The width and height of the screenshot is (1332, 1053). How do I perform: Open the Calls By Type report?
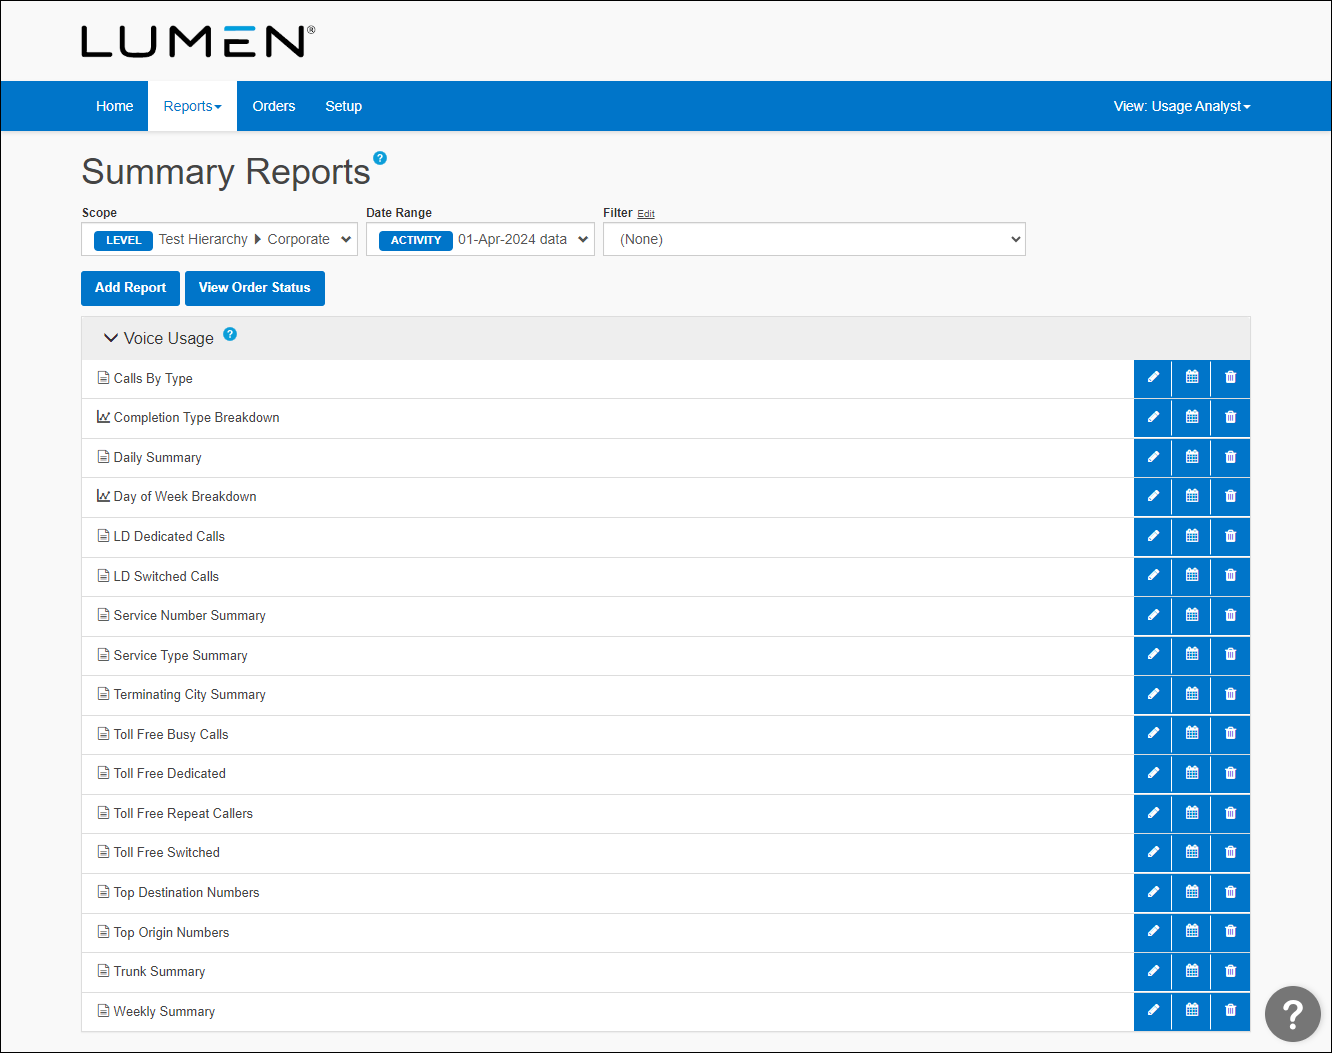click(x=153, y=378)
